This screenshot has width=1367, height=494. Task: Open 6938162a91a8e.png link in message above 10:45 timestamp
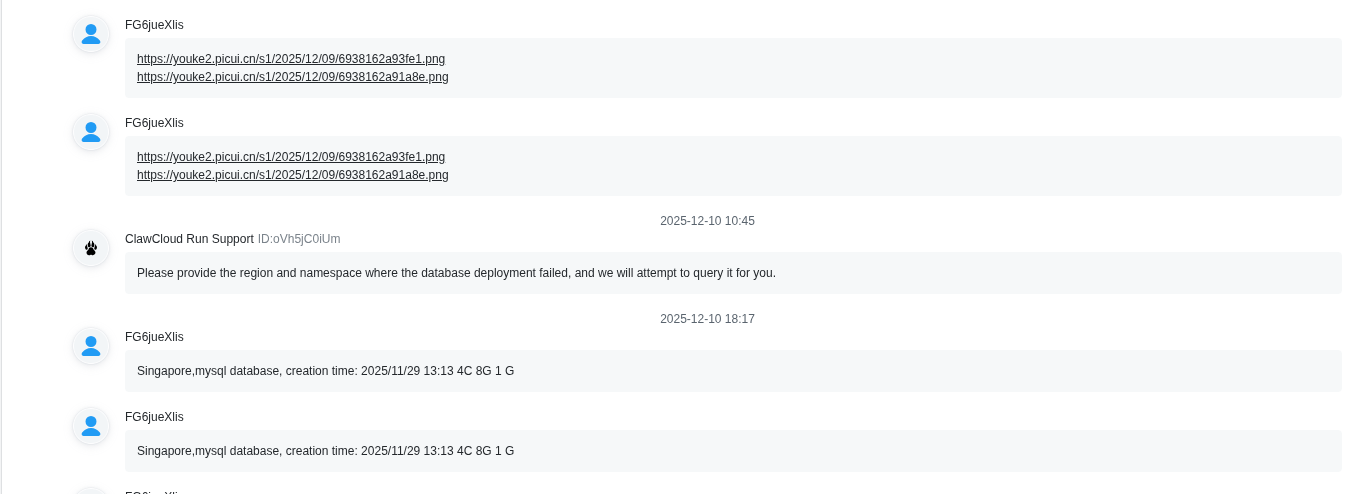[292, 175]
